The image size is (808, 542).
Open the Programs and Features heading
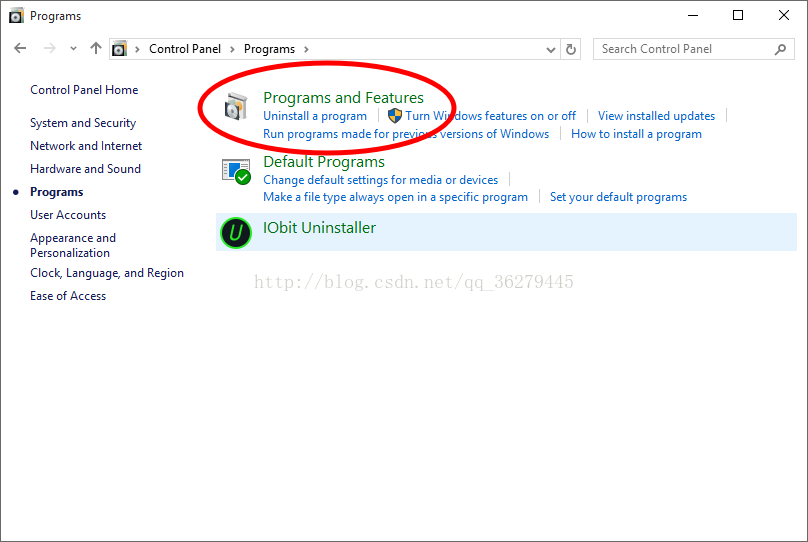pos(343,97)
